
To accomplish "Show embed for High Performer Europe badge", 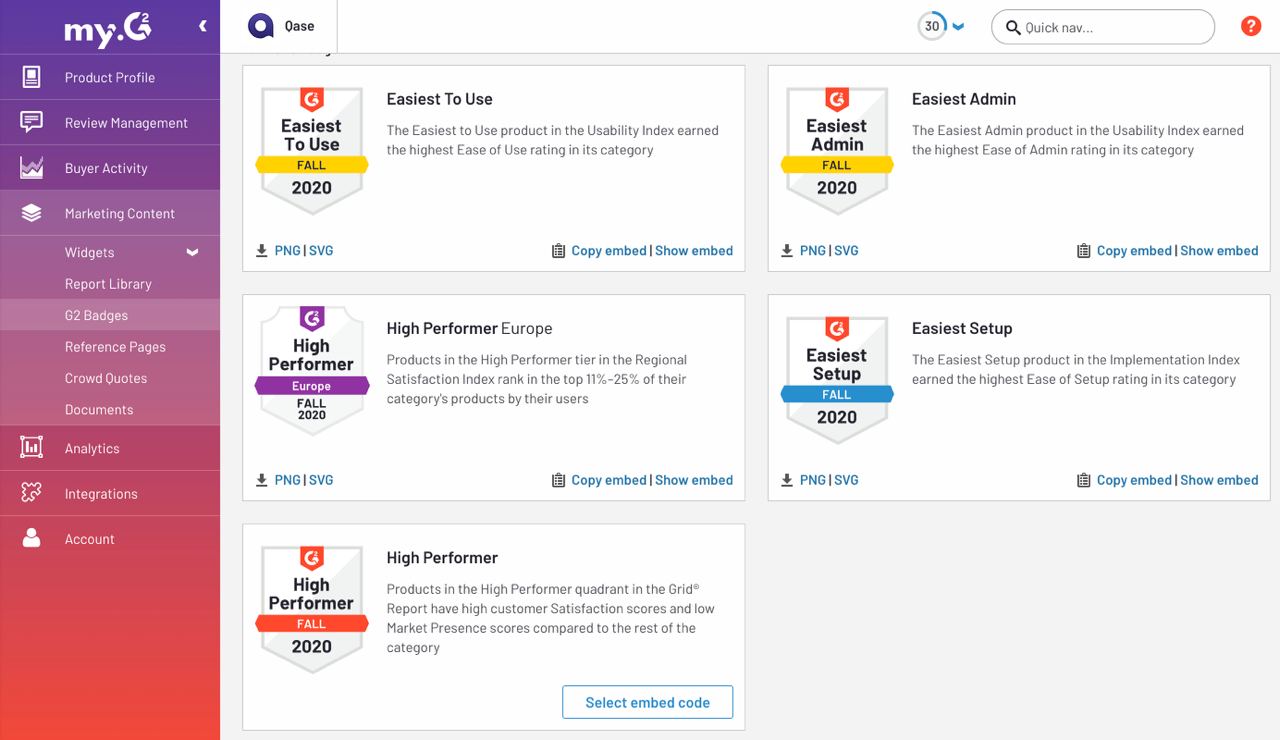I will click(694, 480).
